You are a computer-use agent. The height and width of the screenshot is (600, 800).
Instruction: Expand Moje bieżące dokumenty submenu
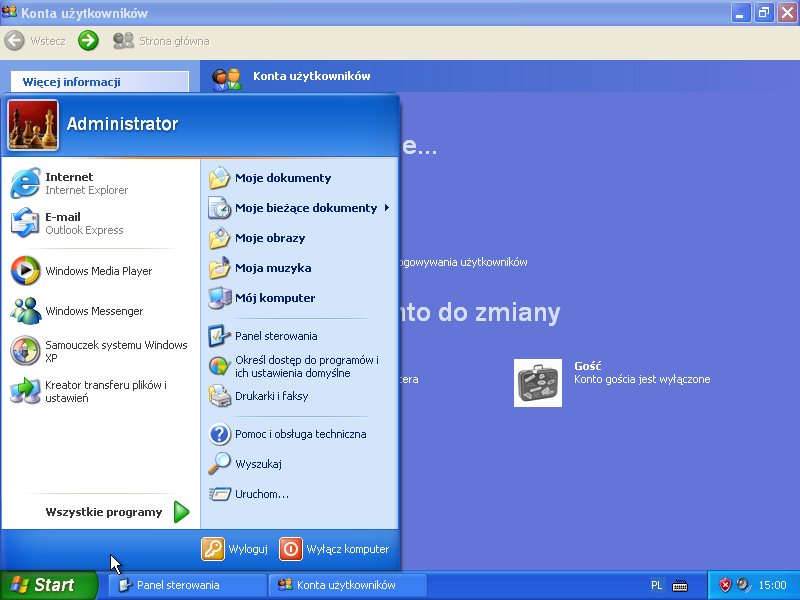[x=305, y=208]
